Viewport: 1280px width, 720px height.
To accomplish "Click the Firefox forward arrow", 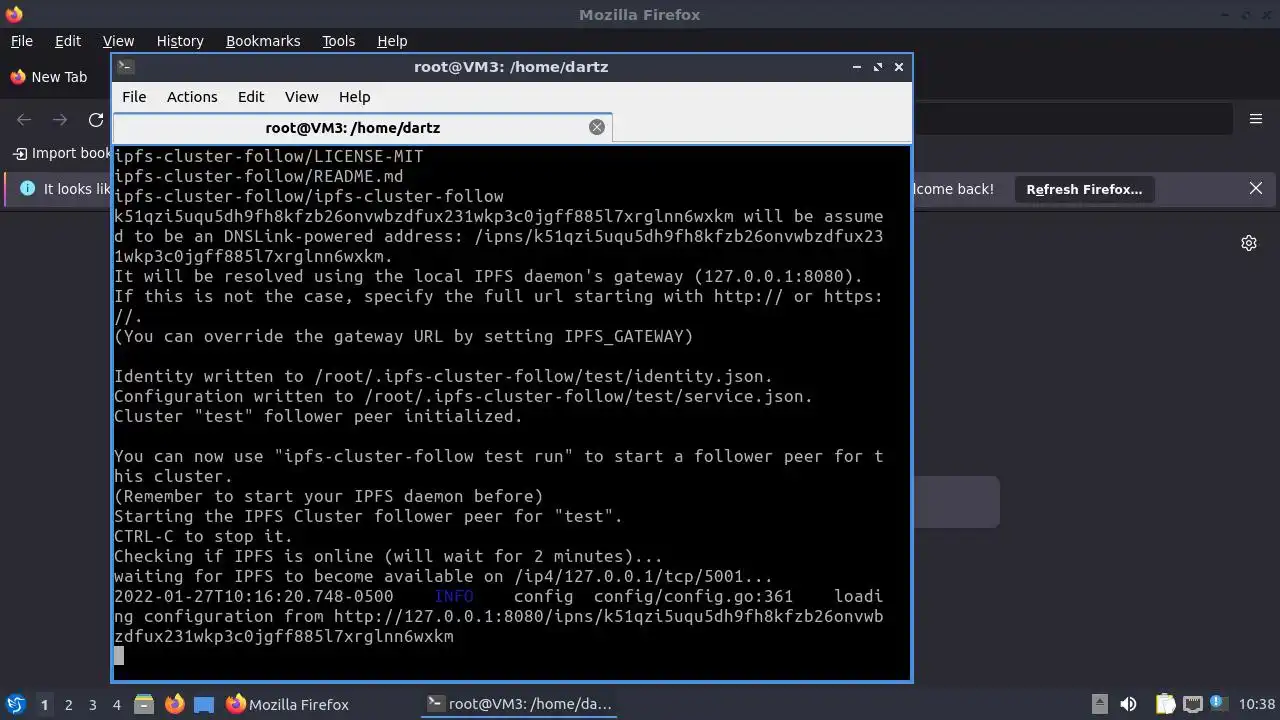I will point(60,120).
